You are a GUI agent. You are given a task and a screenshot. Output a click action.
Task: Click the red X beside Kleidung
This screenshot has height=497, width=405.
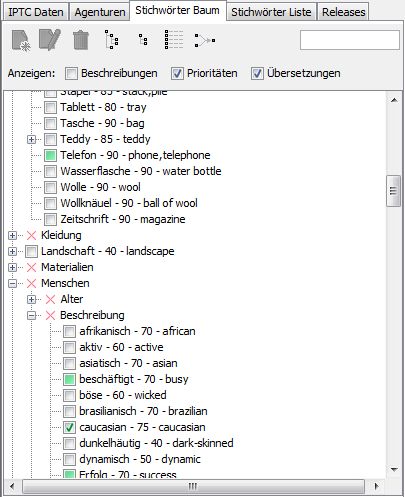[31, 235]
